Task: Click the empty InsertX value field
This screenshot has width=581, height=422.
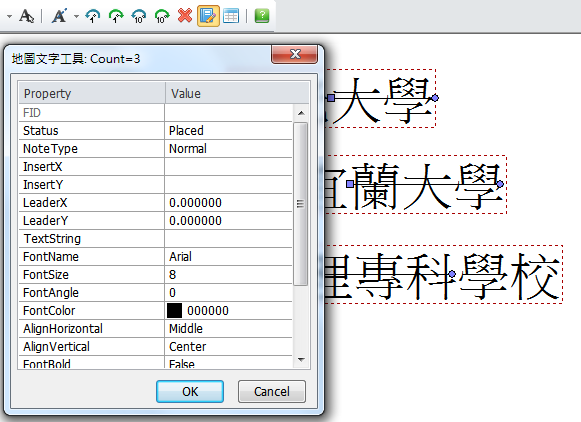Action: (x=228, y=167)
